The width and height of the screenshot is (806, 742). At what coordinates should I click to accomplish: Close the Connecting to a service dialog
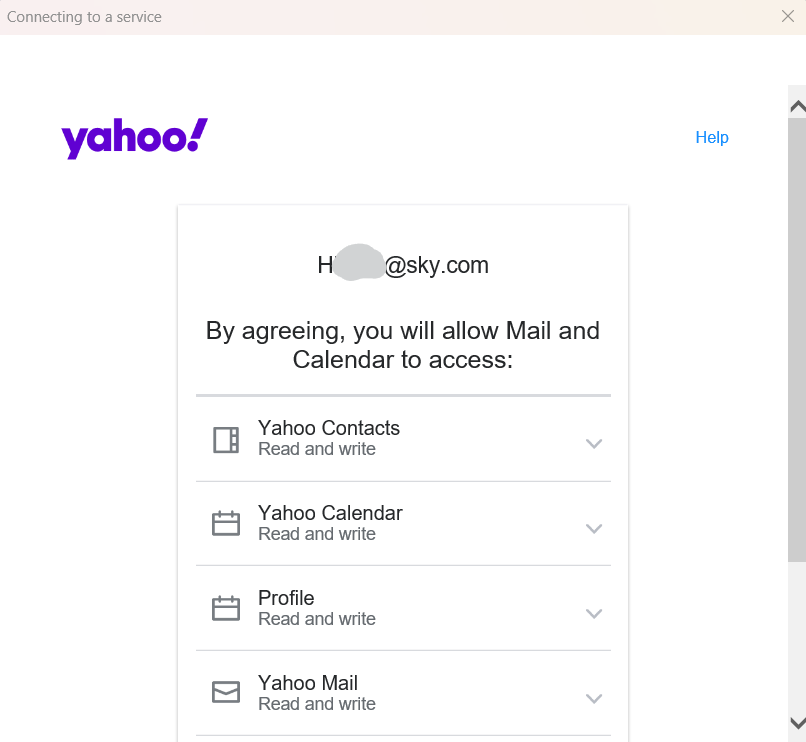pyautogui.click(x=787, y=16)
